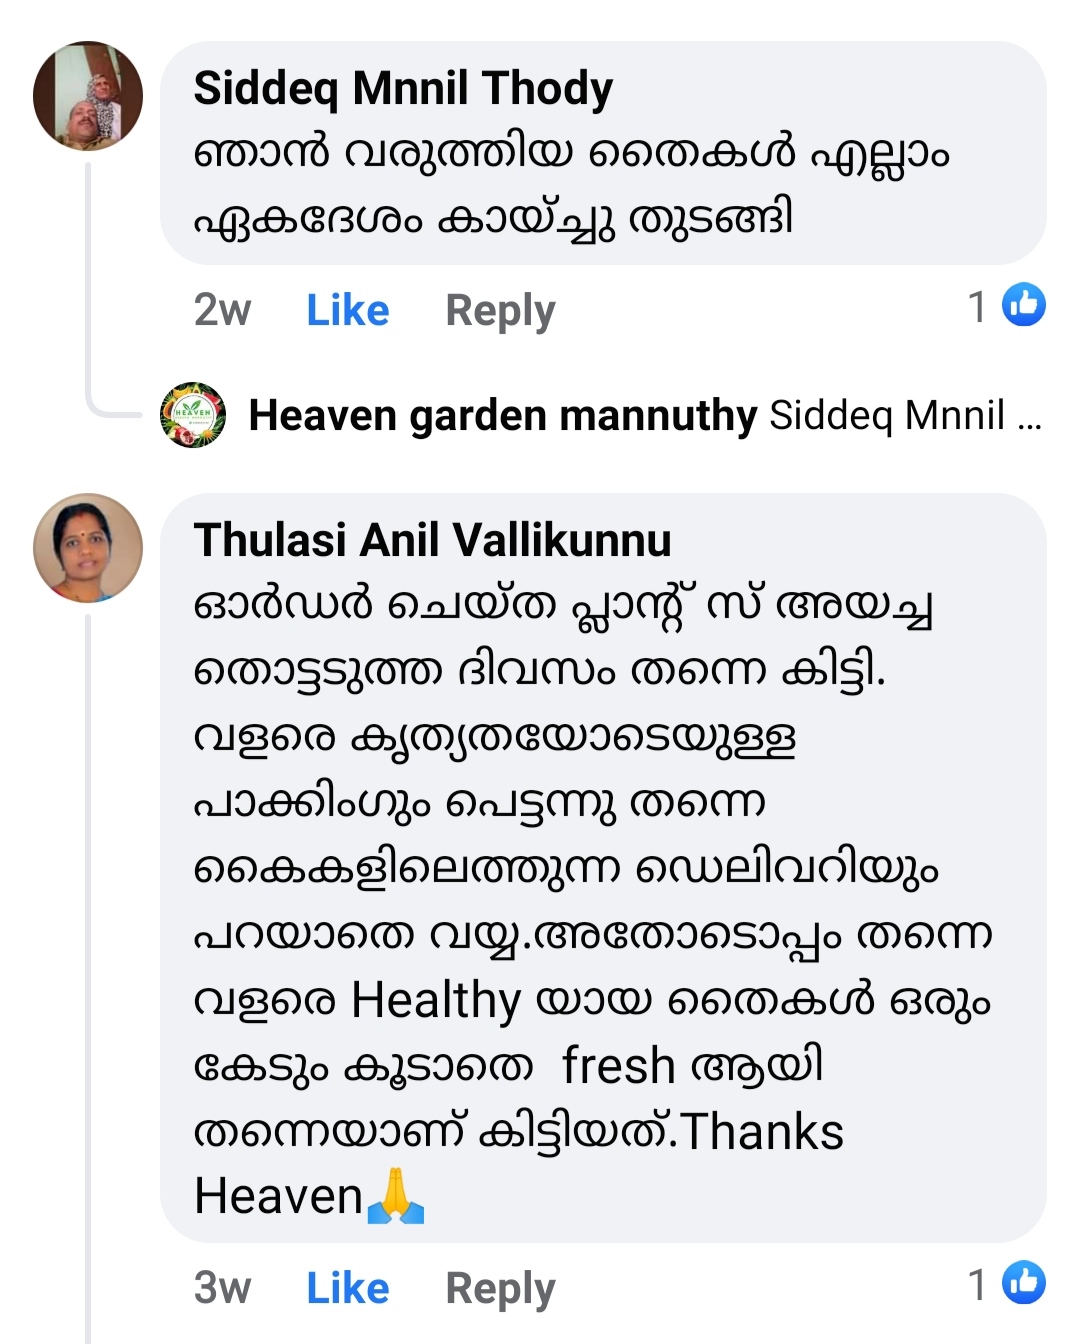View thumbs-up reaction on Thulasi's comment
This screenshot has width=1080, height=1344.
(1024, 1283)
